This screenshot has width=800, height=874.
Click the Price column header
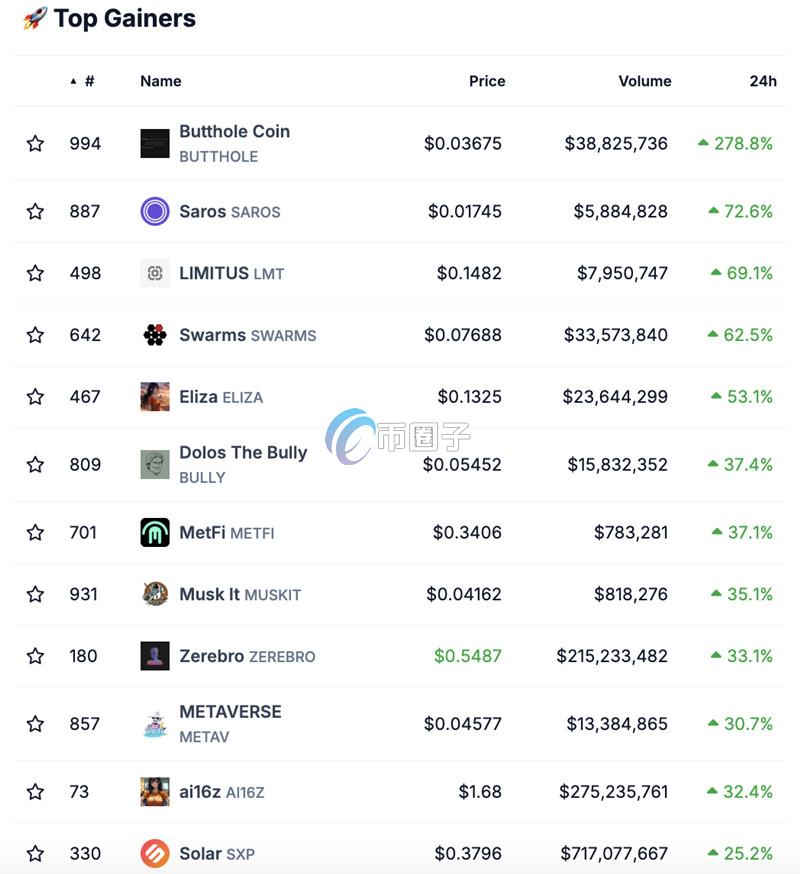pos(487,81)
